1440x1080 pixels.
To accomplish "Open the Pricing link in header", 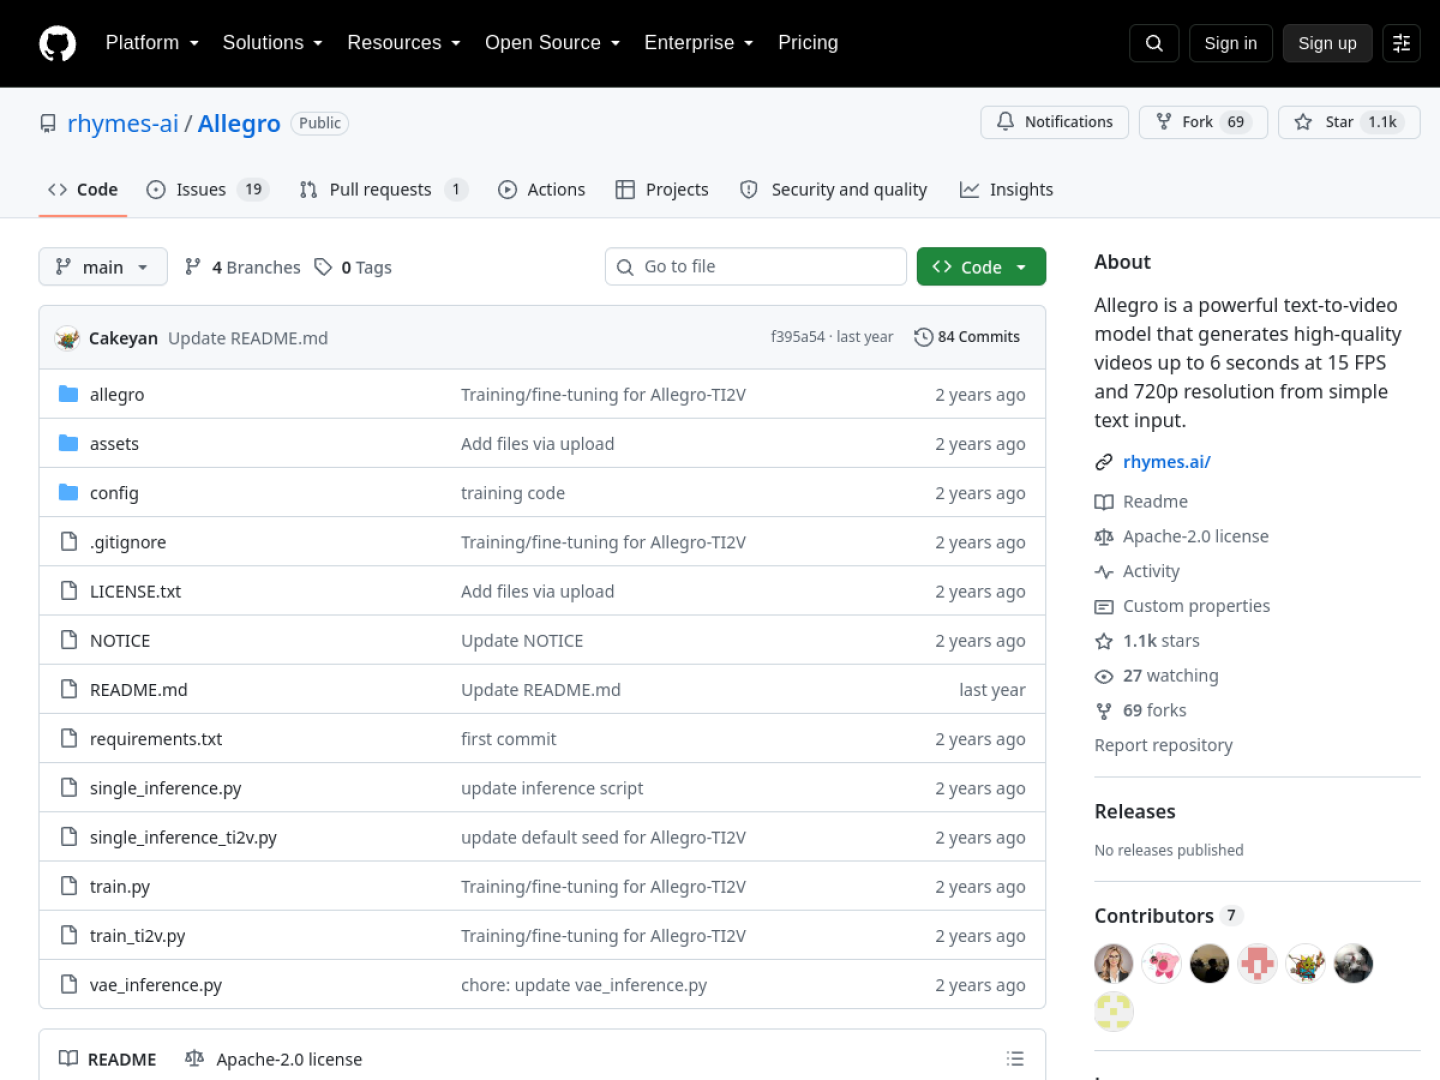I will [x=808, y=43].
